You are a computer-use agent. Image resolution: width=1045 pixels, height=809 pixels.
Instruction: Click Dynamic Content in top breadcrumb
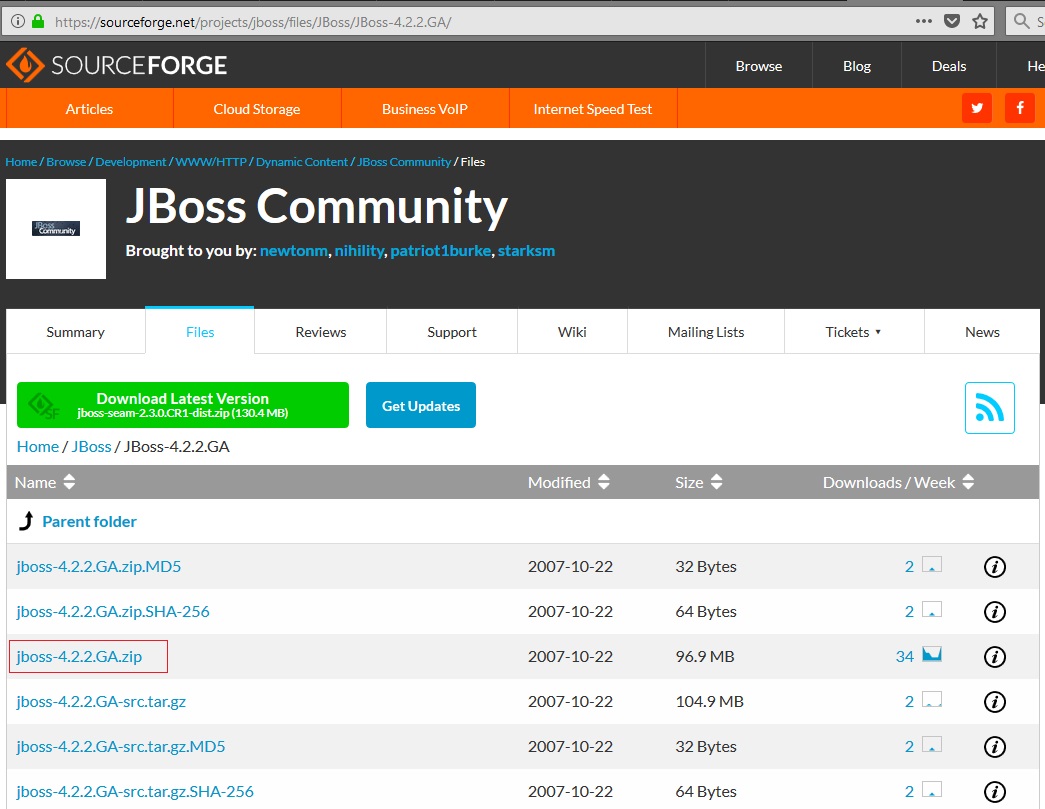(302, 162)
